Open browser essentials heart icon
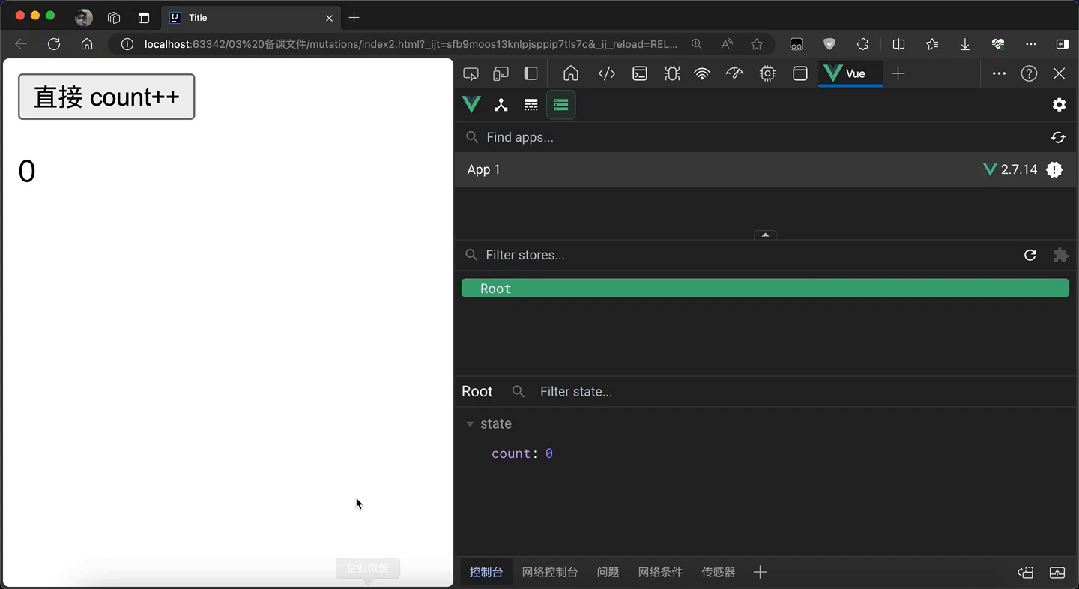1079x589 pixels. point(998,44)
